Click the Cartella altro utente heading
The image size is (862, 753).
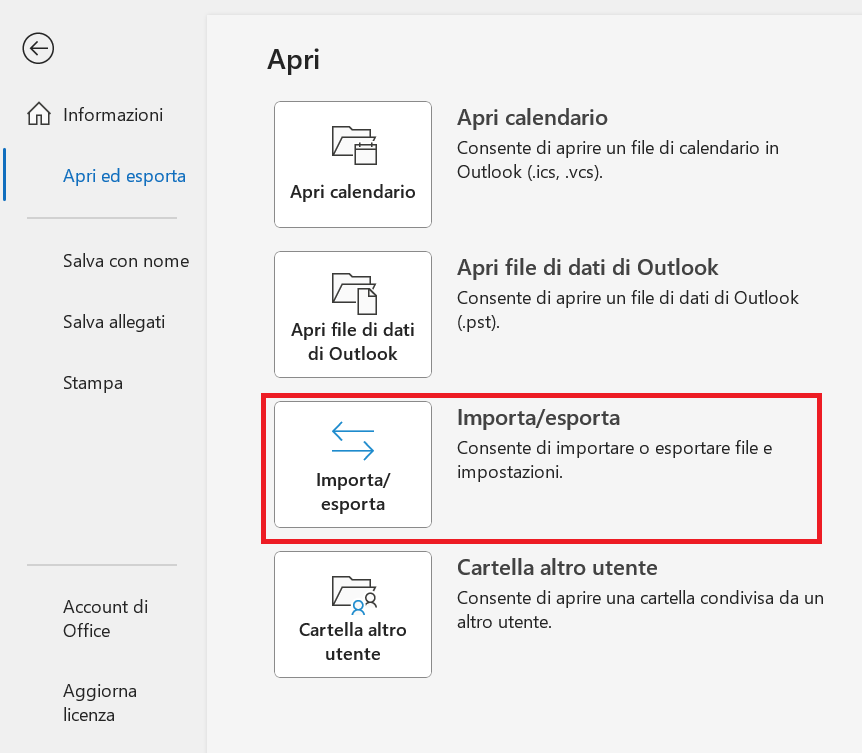click(x=557, y=568)
